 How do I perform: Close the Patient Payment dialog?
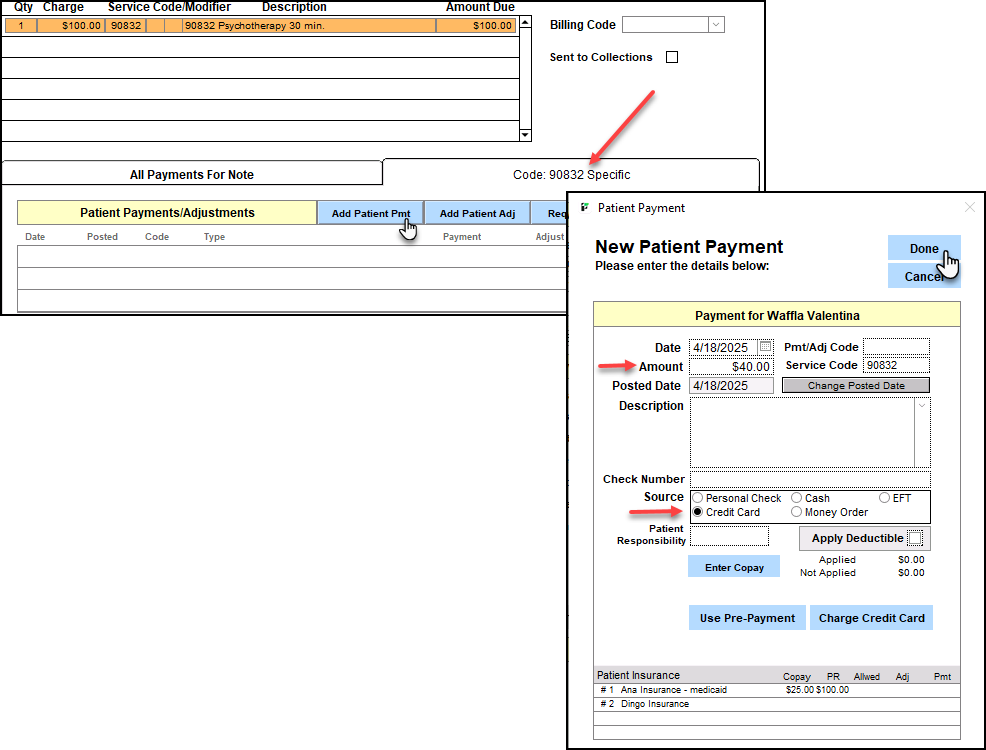pyautogui.click(x=968, y=208)
